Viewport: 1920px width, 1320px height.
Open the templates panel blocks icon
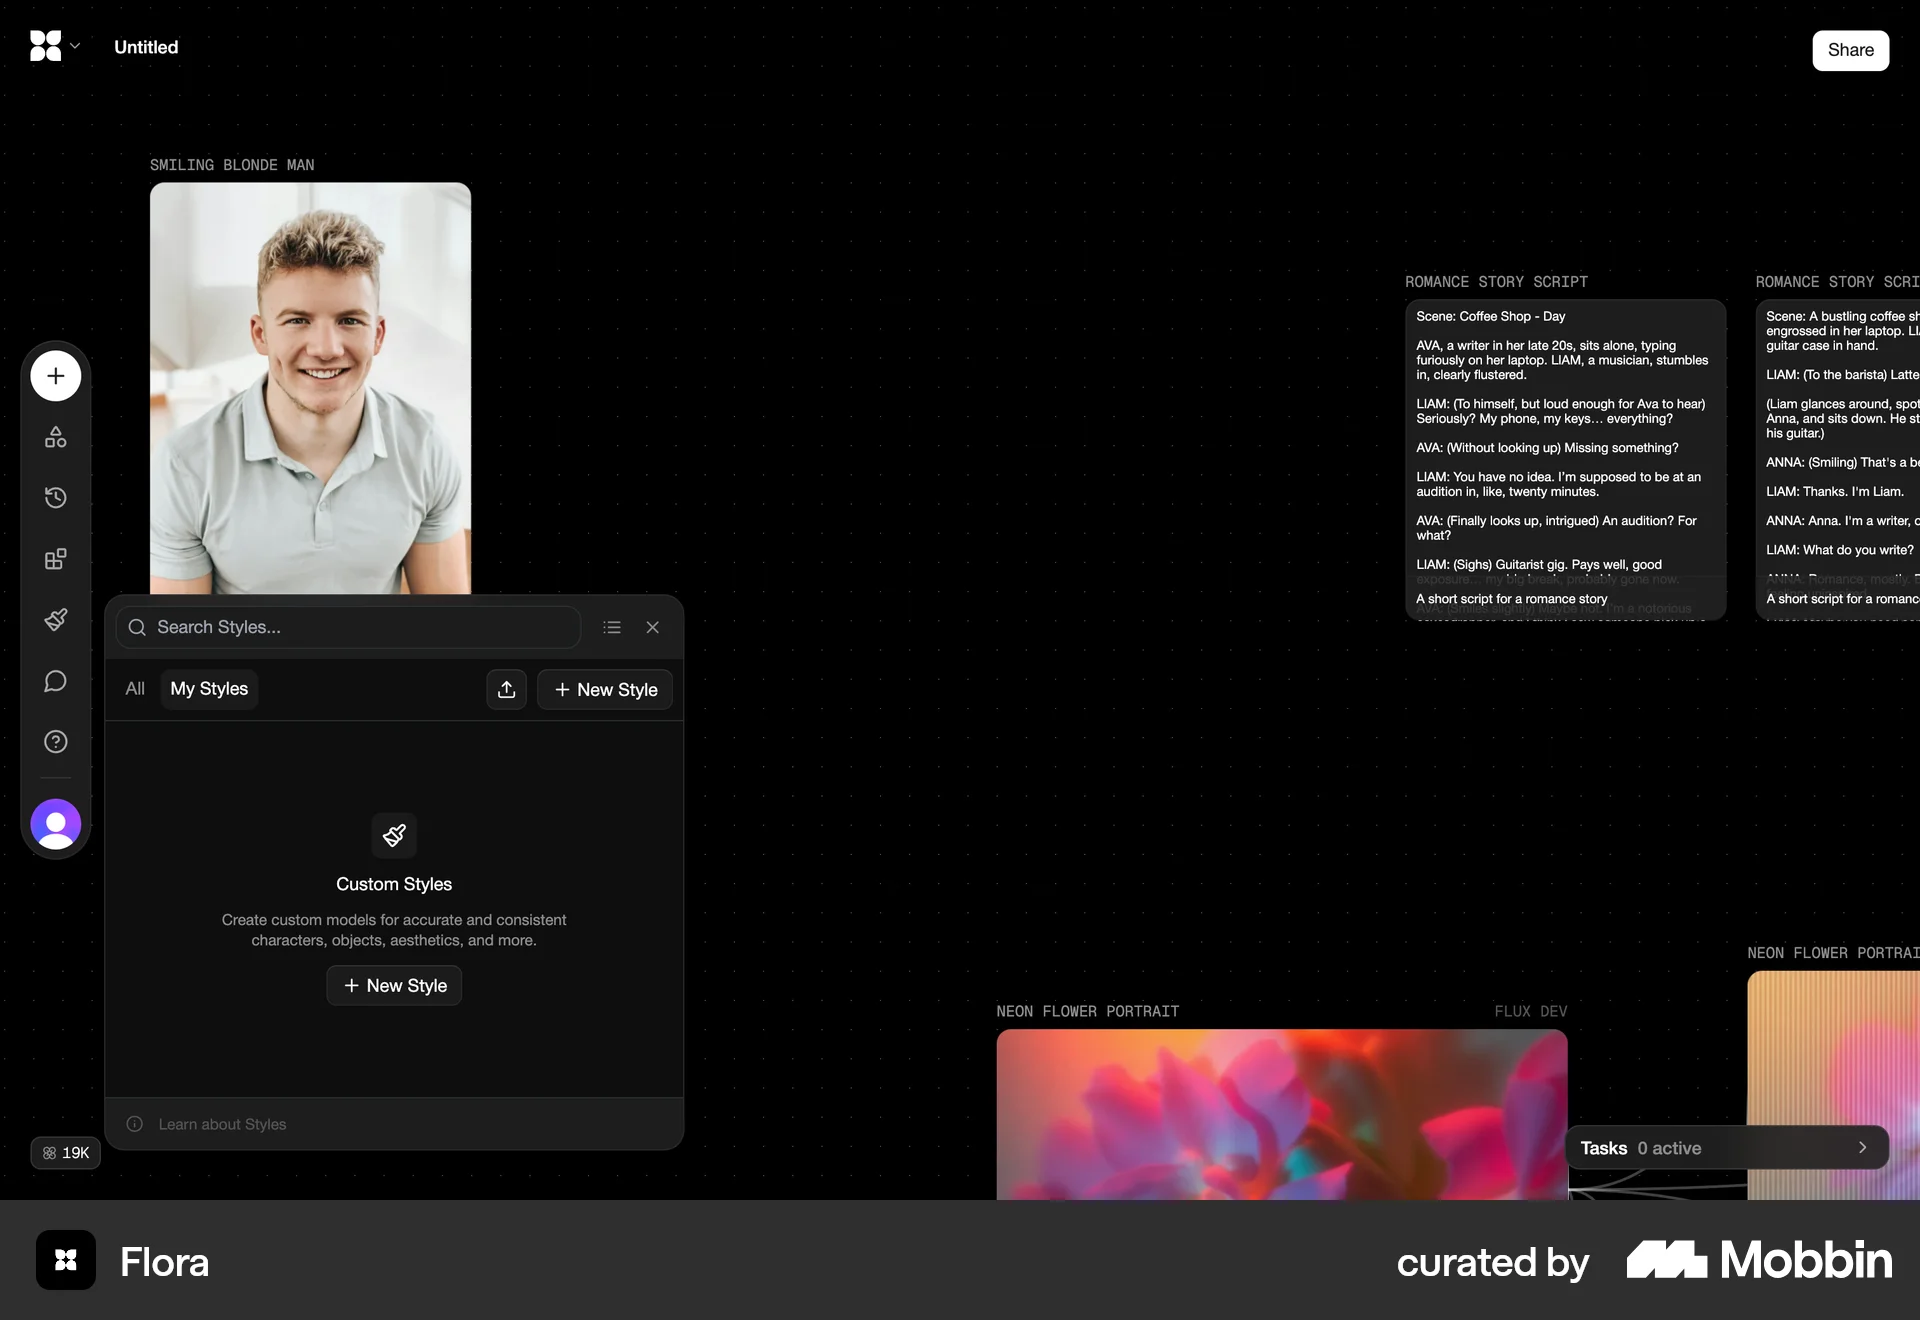pos(55,559)
